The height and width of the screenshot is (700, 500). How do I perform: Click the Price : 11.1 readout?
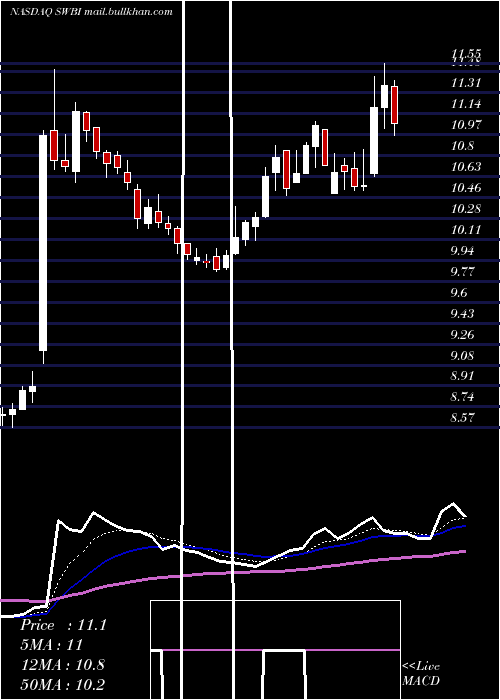coord(63,625)
